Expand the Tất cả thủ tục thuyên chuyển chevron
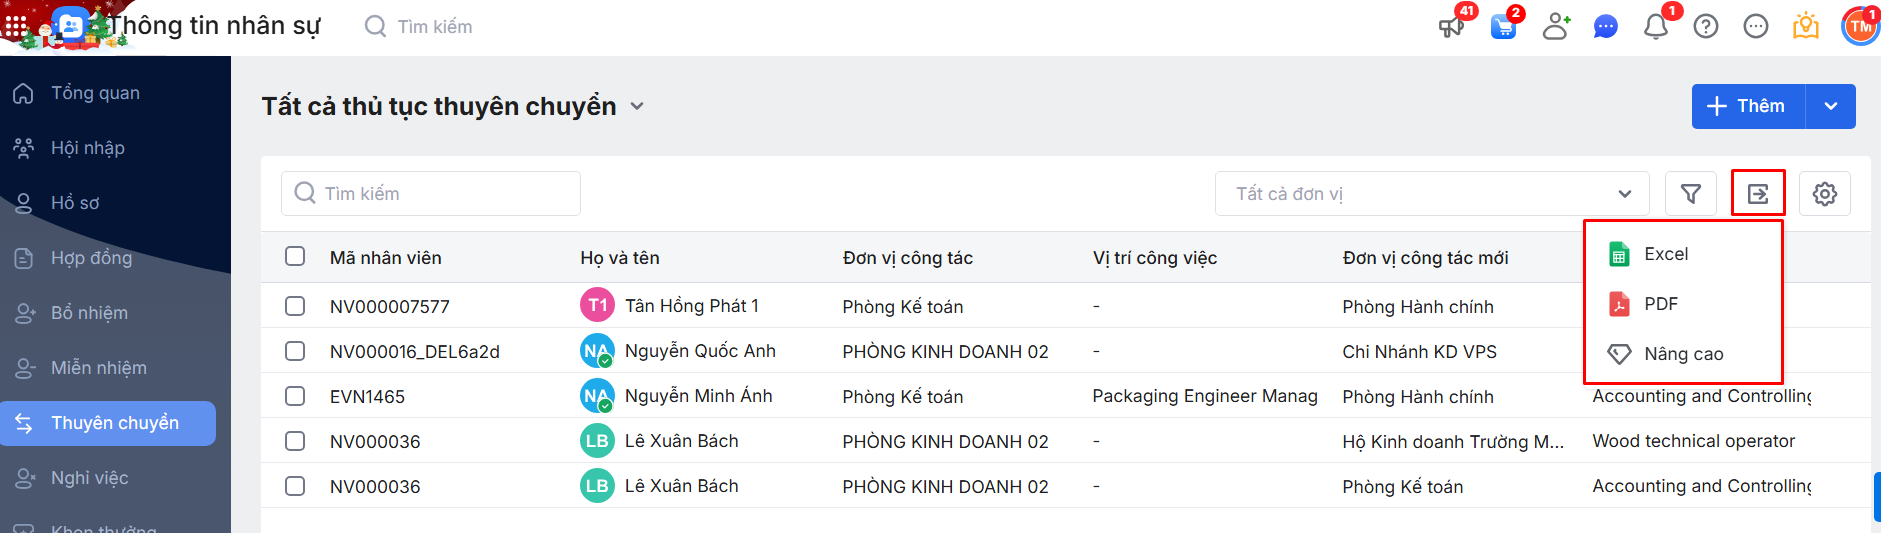The image size is (1881, 533). coord(637,106)
